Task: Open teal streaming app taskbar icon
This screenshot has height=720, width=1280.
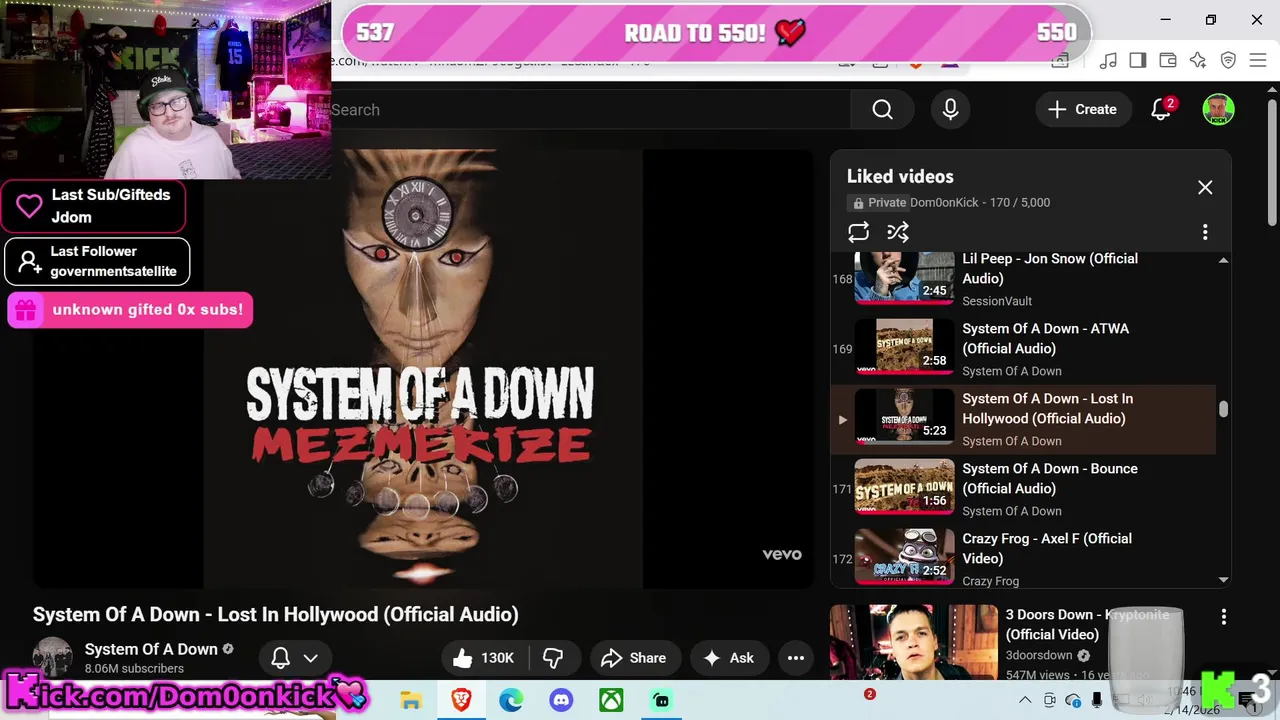Action: coord(661,700)
